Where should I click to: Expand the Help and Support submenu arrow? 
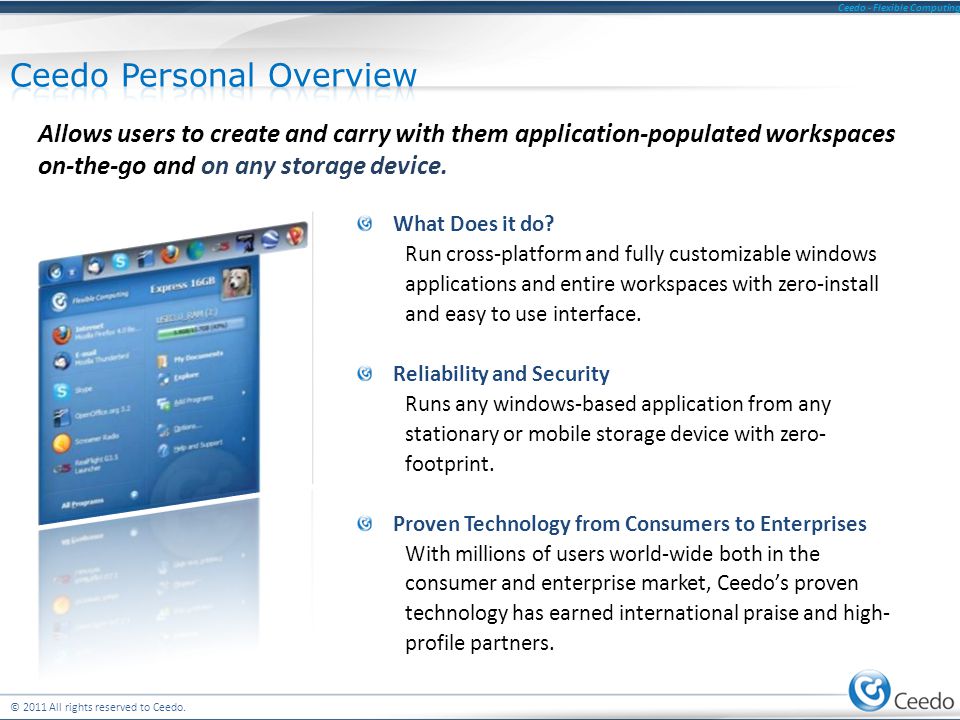(x=244, y=439)
